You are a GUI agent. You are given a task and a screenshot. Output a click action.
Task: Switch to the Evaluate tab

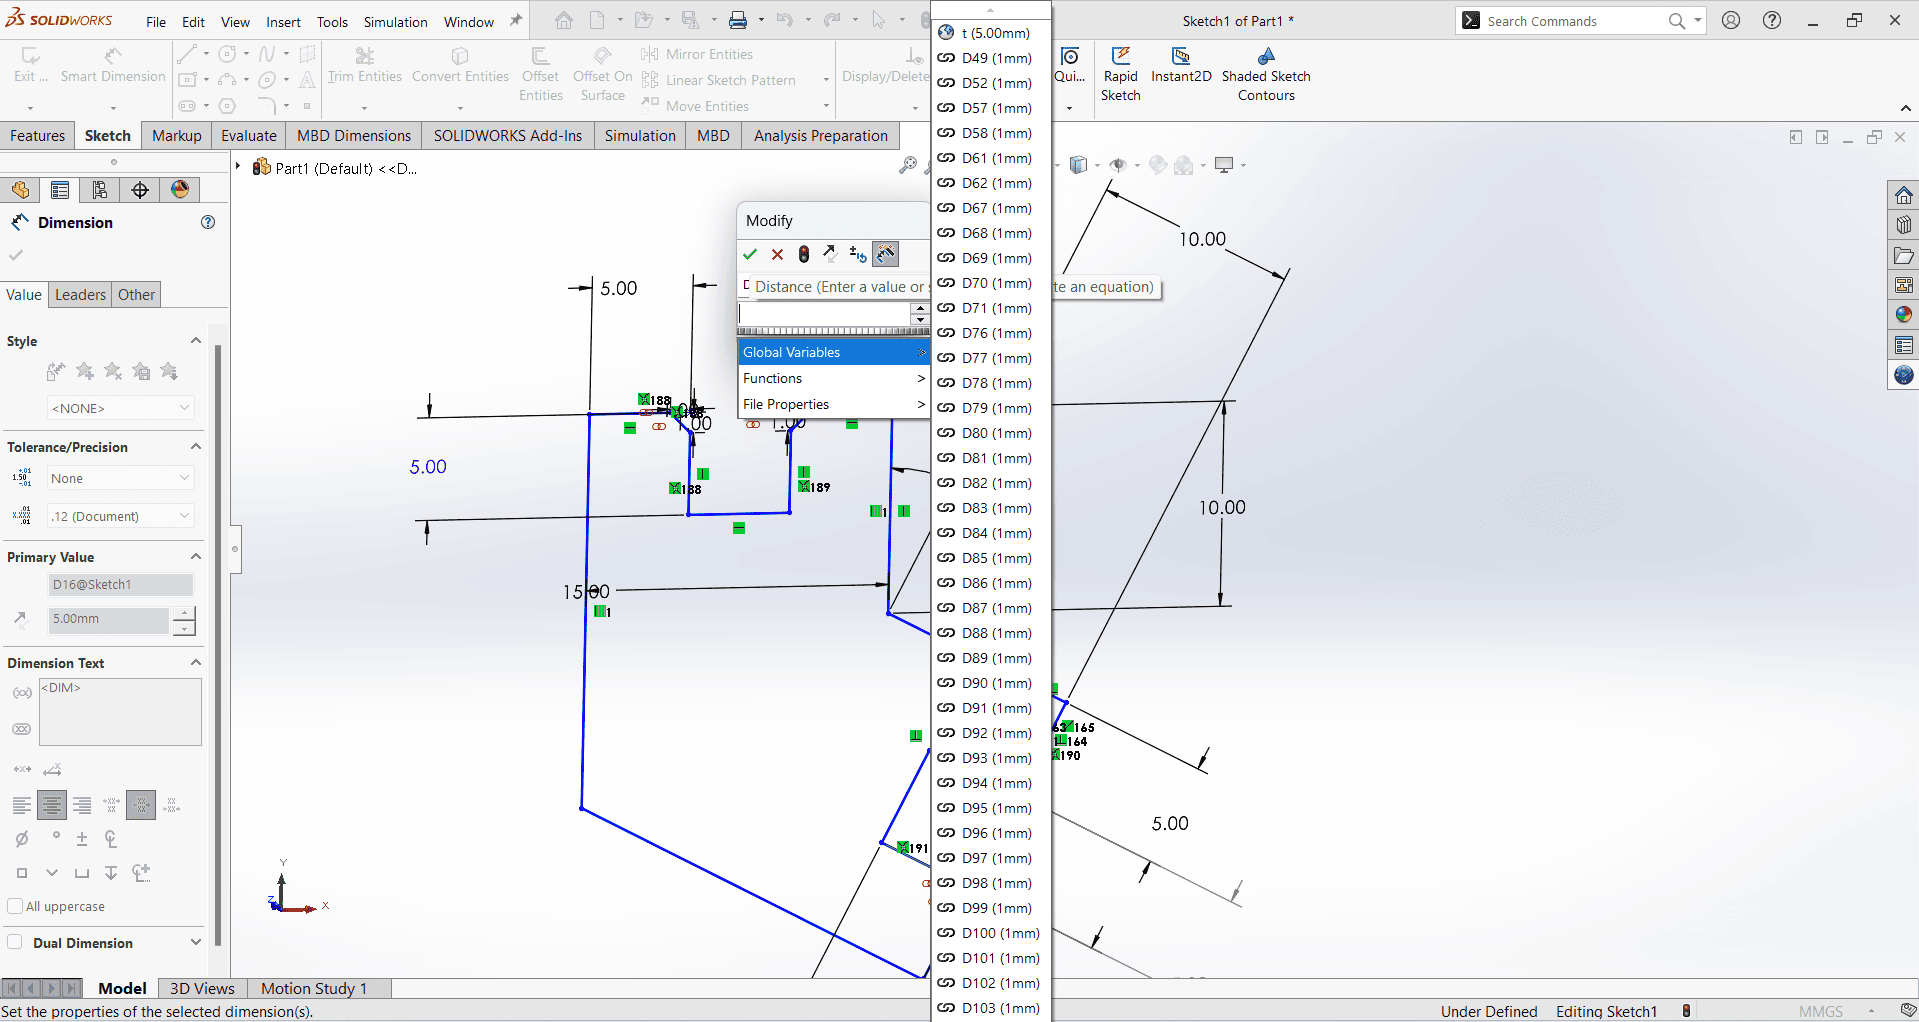[x=249, y=136]
